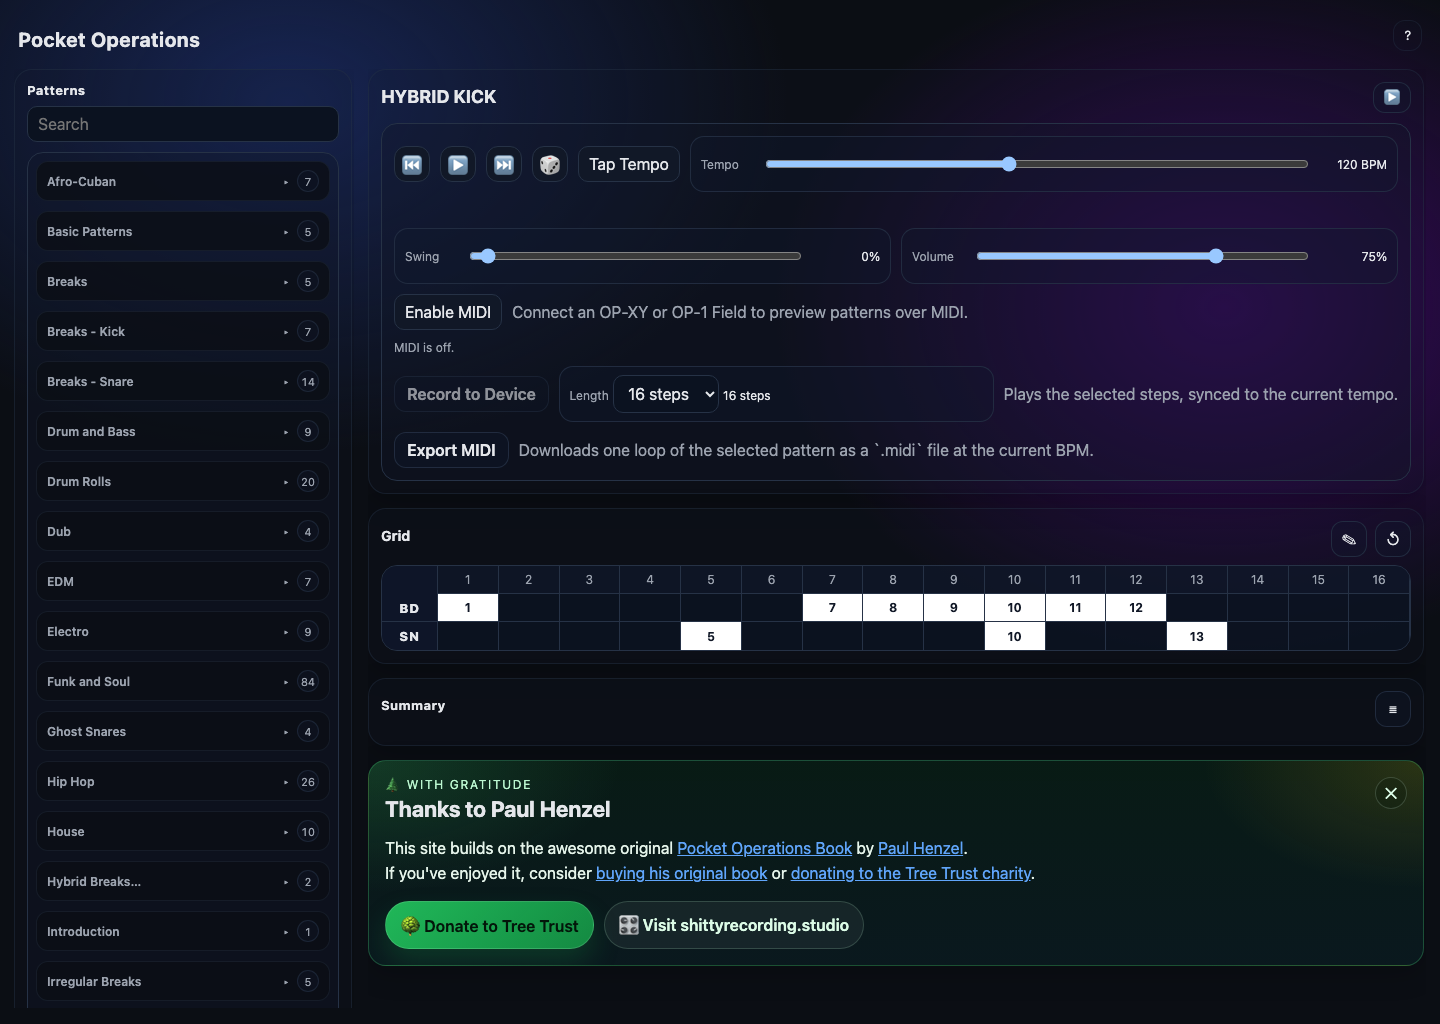Click the help question mark icon
The image size is (1440, 1024).
coord(1407,36)
